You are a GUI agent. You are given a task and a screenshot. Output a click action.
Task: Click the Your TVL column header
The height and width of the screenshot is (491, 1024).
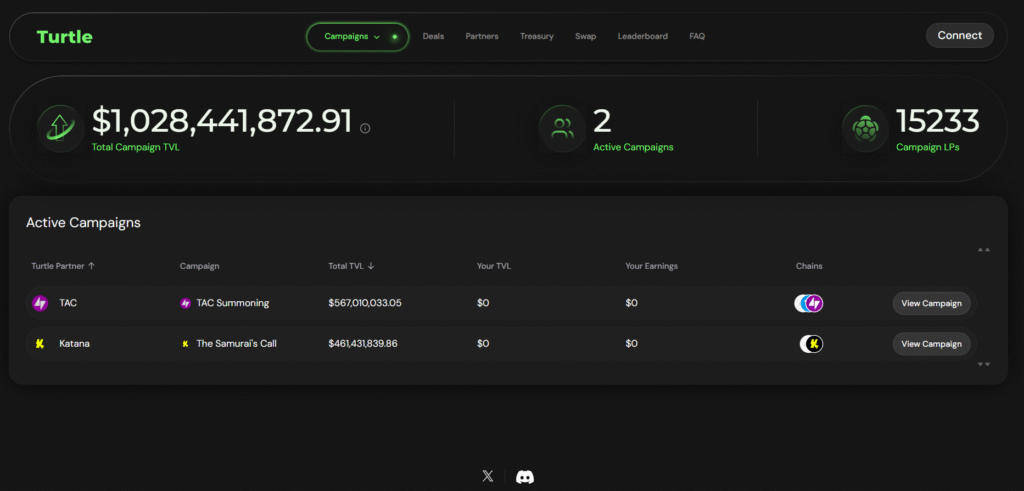[494, 266]
